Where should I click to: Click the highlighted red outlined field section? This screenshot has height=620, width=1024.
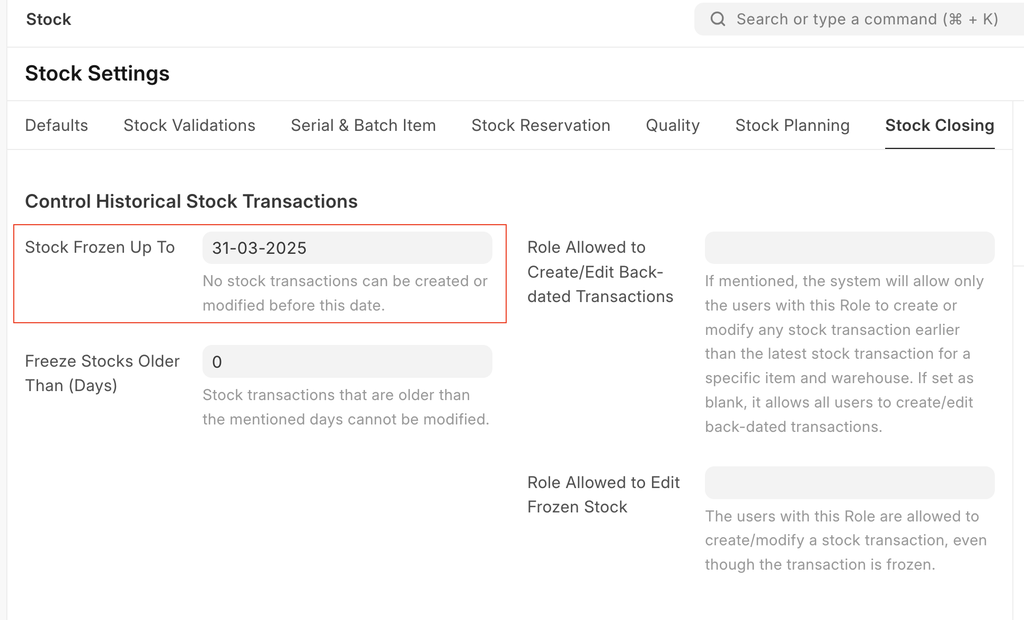point(259,273)
